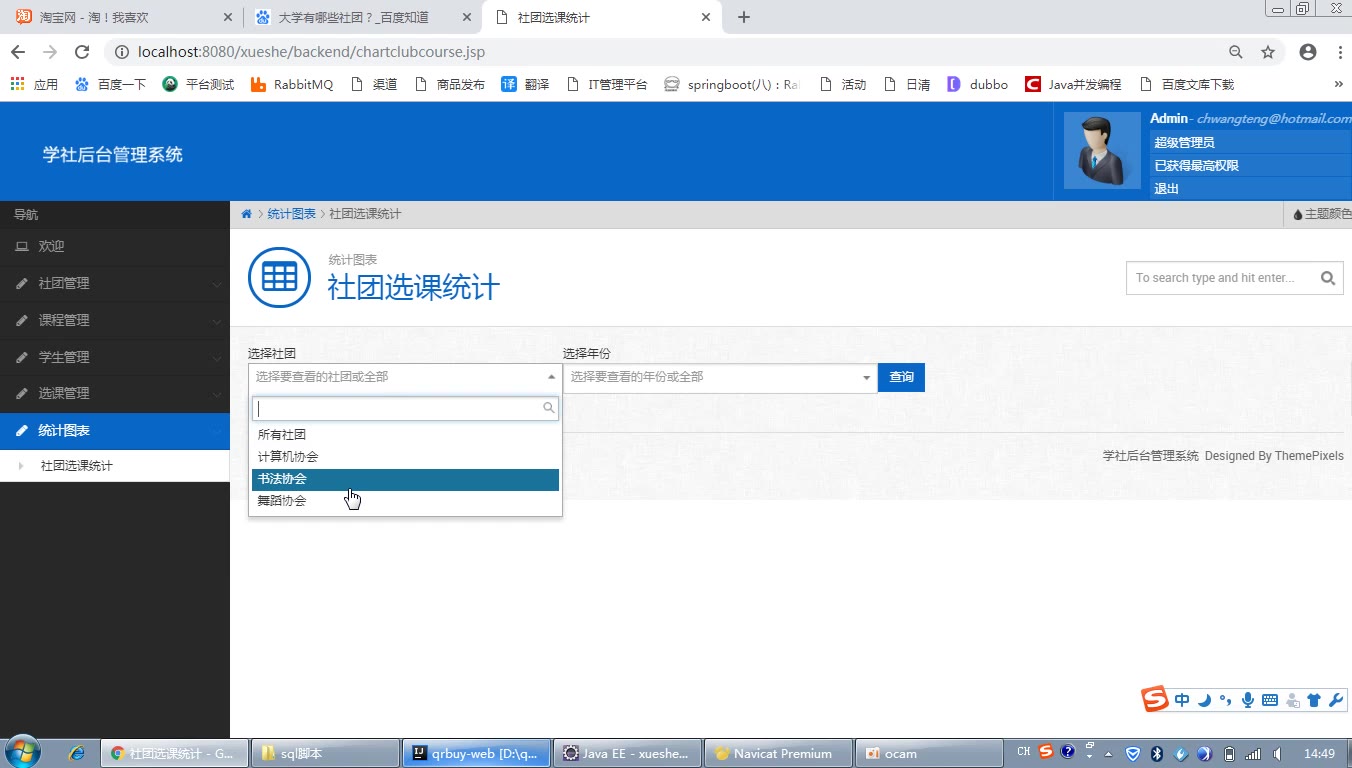This screenshot has height=768, width=1352.
Task: Click the Sogou toolbar soft keyboard icon
Action: (x=1270, y=700)
